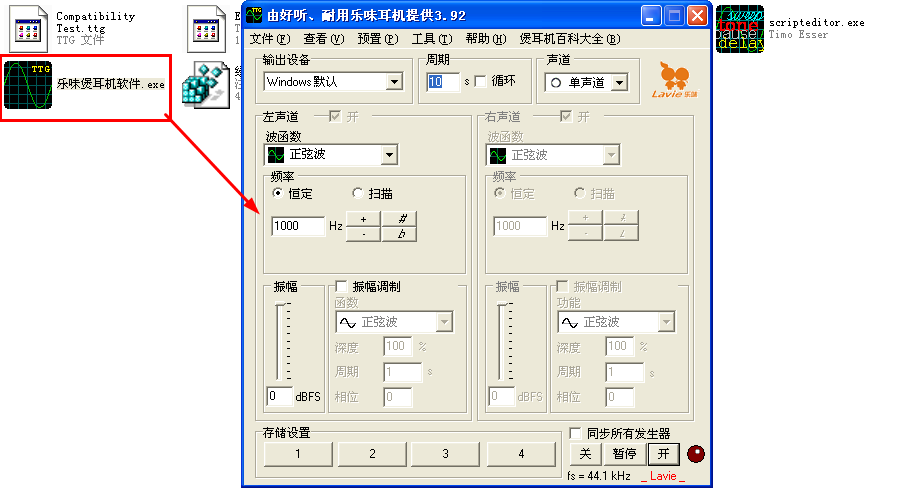Viewport: 912px width, 493px height.
Task: Toggle the 左声道 开 checkbox
Action: (x=335, y=117)
